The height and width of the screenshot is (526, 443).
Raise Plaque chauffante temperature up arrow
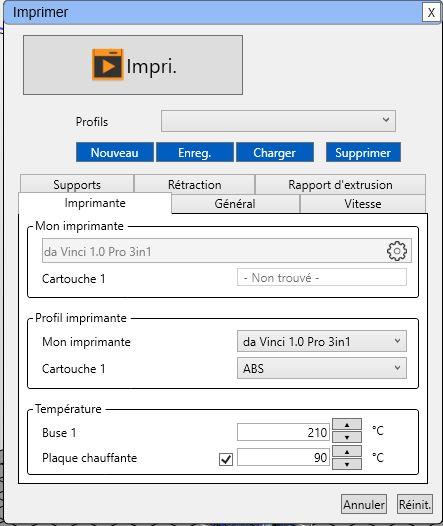pyautogui.click(x=347, y=452)
